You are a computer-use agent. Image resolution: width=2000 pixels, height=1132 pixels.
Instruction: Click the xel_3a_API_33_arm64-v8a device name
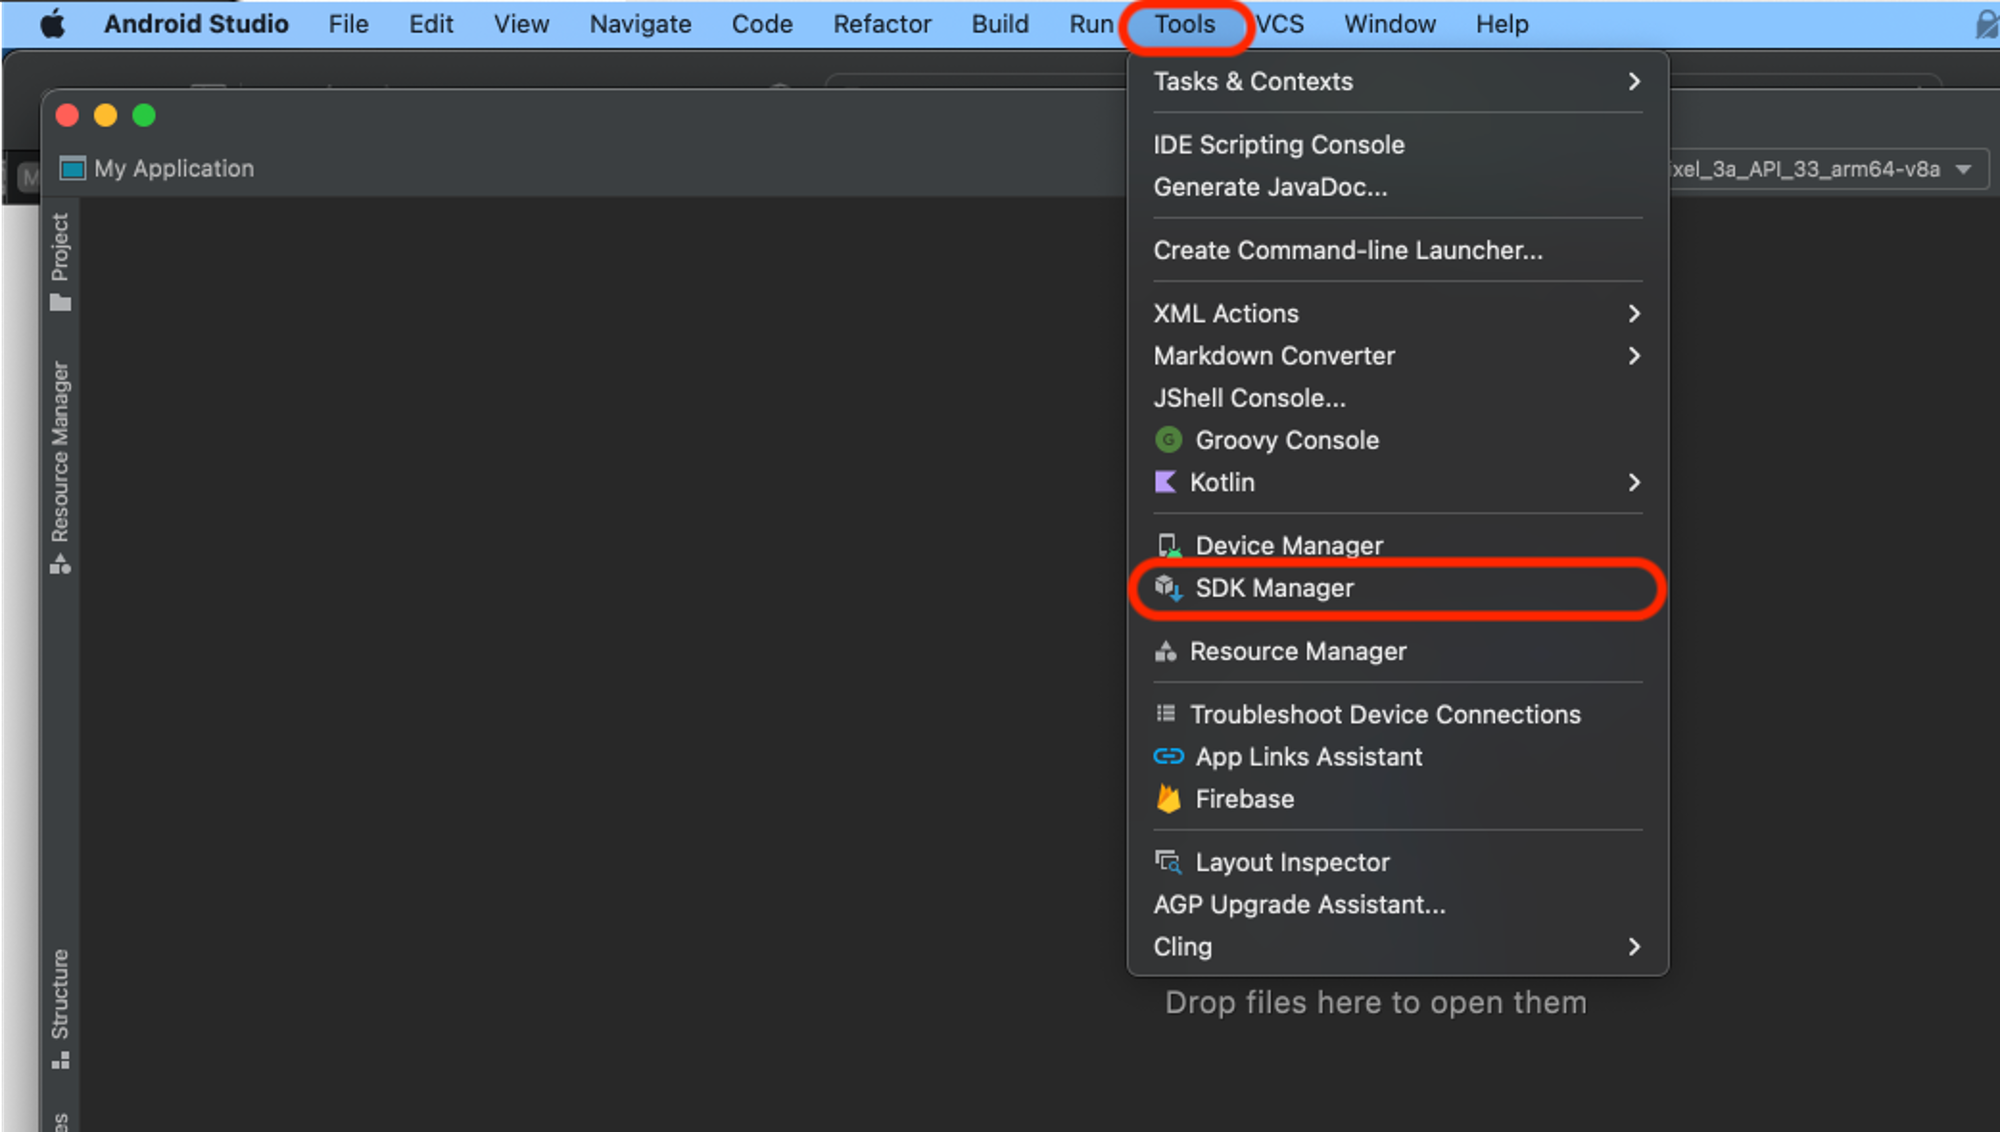point(1805,169)
